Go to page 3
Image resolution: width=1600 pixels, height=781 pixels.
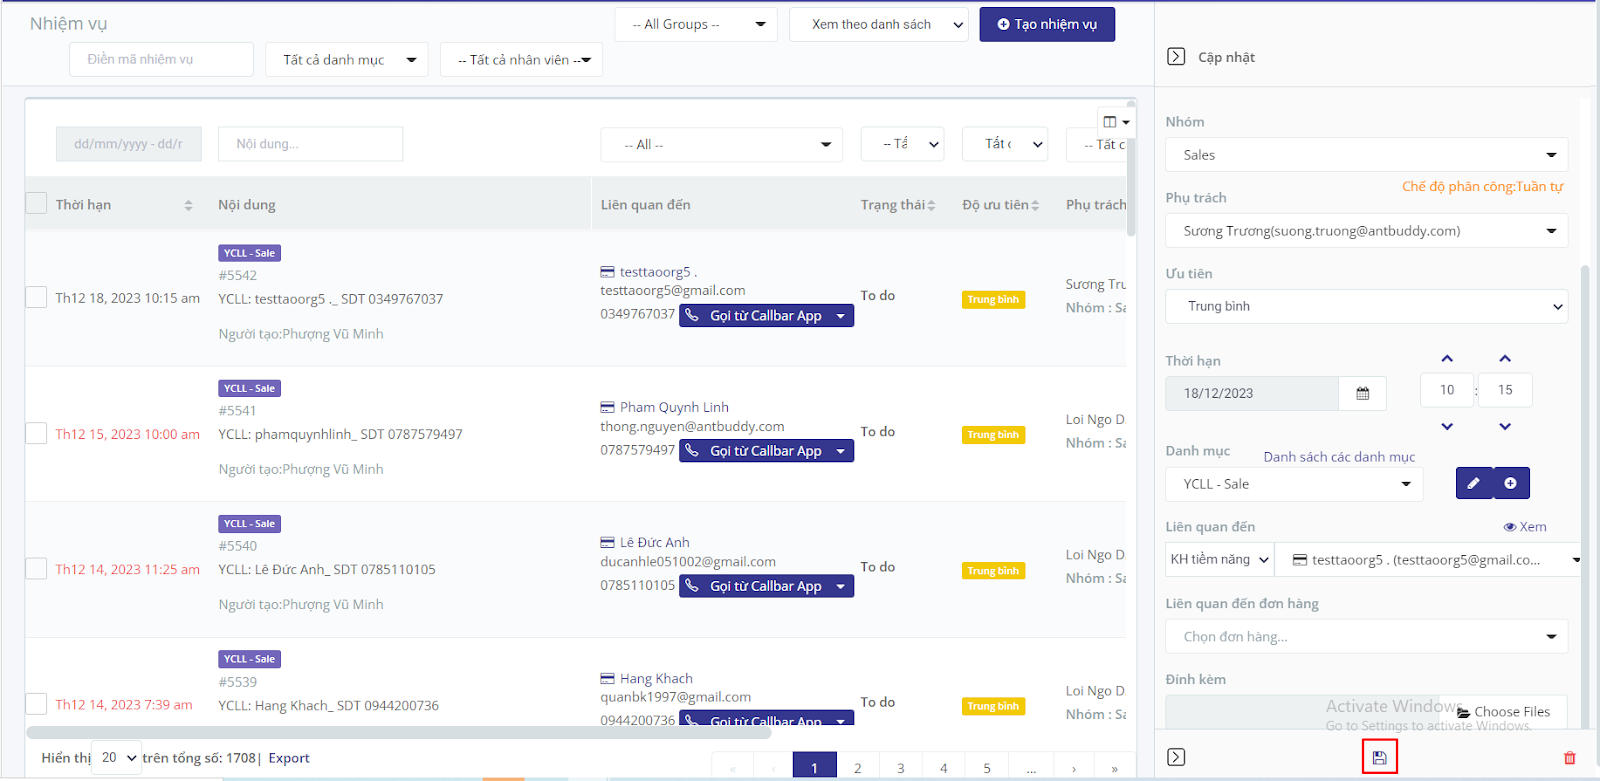click(x=900, y=768)
